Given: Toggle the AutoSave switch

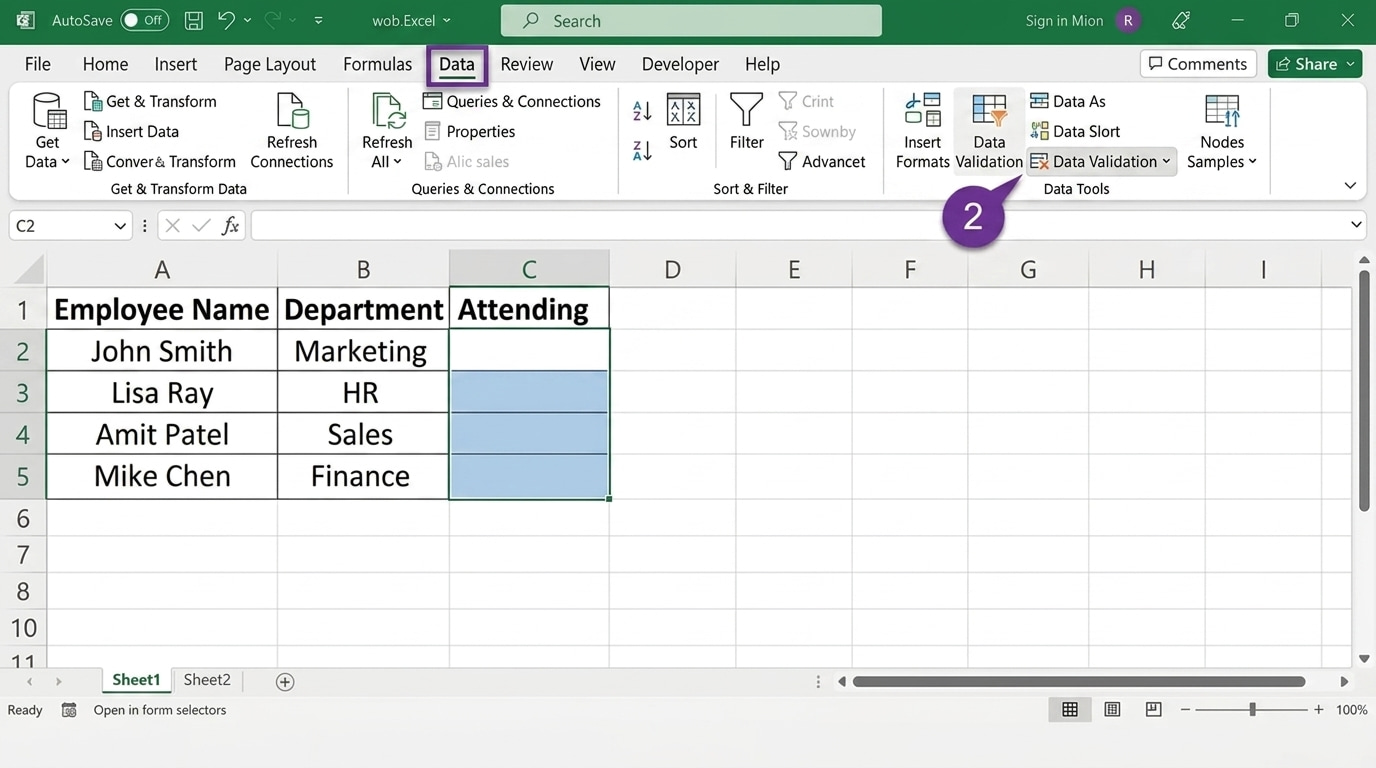Looking at the screenshot, I should coord(144,20).
